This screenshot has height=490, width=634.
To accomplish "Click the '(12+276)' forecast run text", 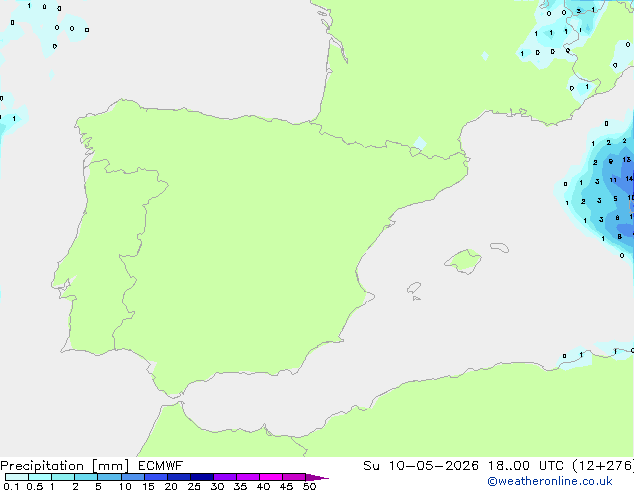I will pos(603,466).
